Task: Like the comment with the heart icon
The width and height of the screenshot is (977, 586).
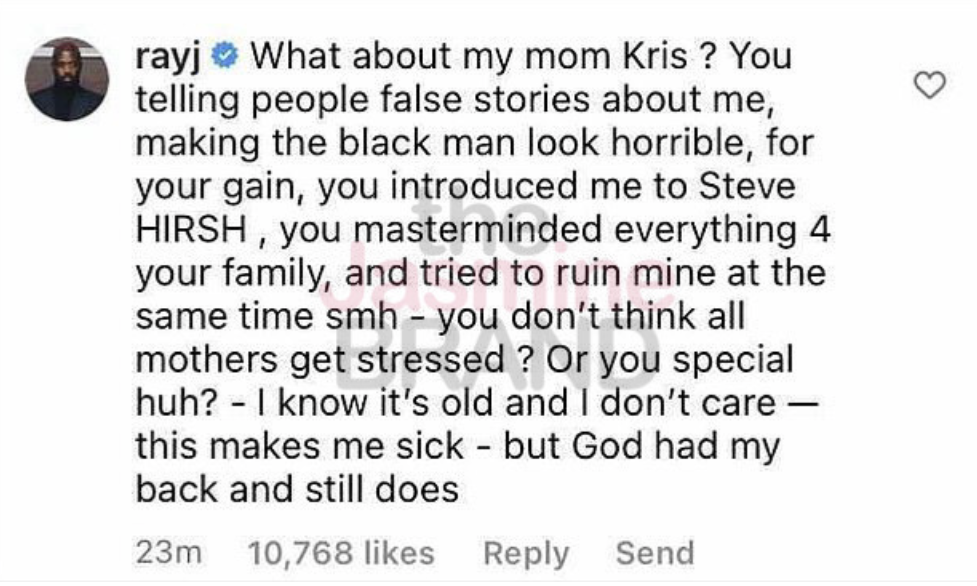Action: 930,87
